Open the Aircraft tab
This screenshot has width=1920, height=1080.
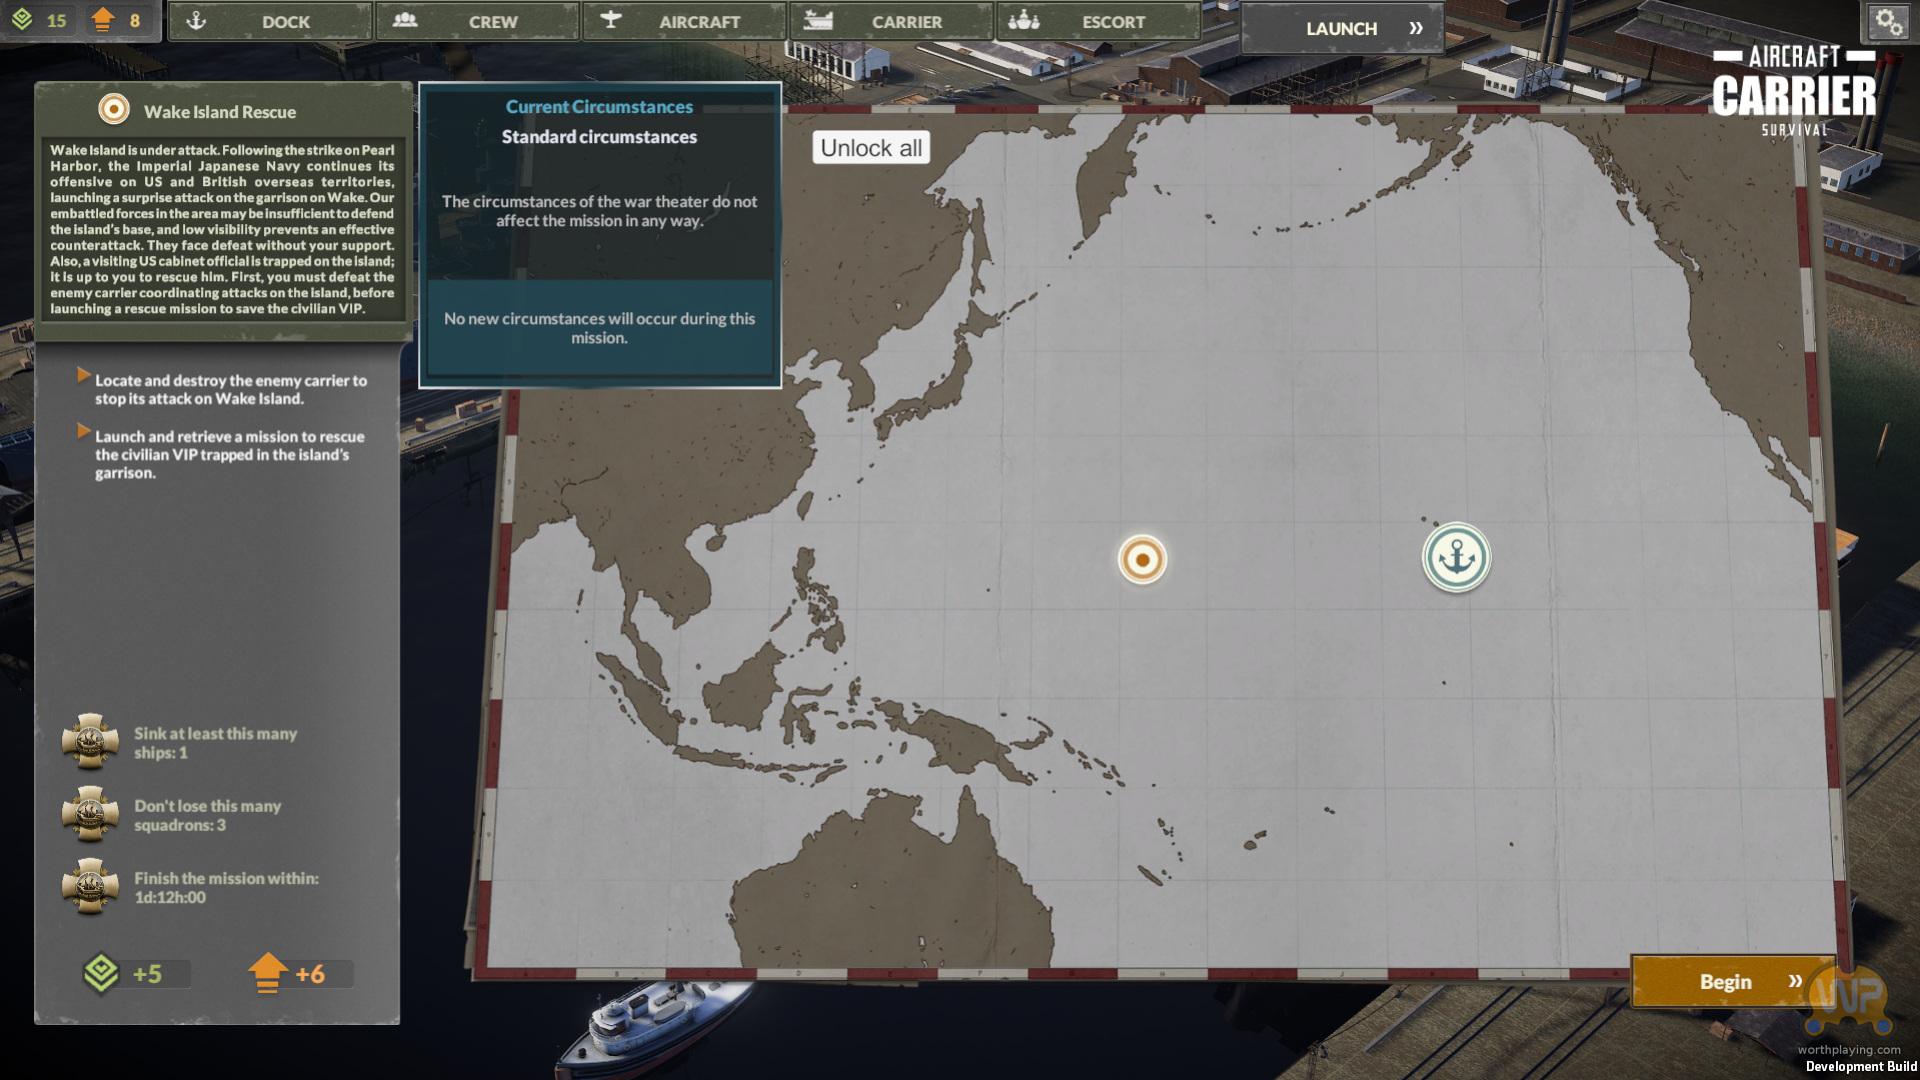(x=684, y=21)
